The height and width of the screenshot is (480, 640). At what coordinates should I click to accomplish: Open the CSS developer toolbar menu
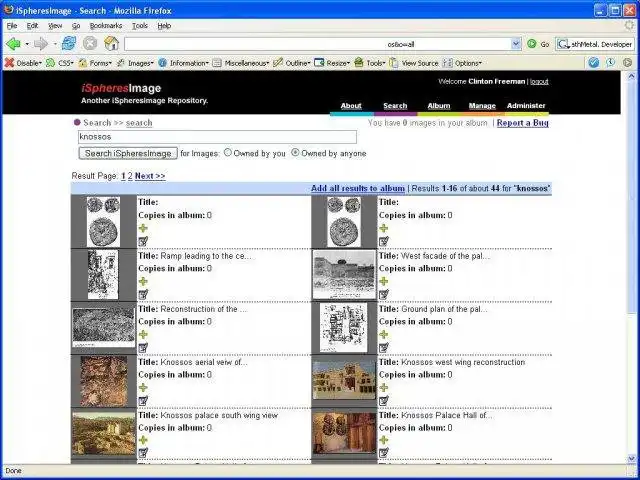60,63
